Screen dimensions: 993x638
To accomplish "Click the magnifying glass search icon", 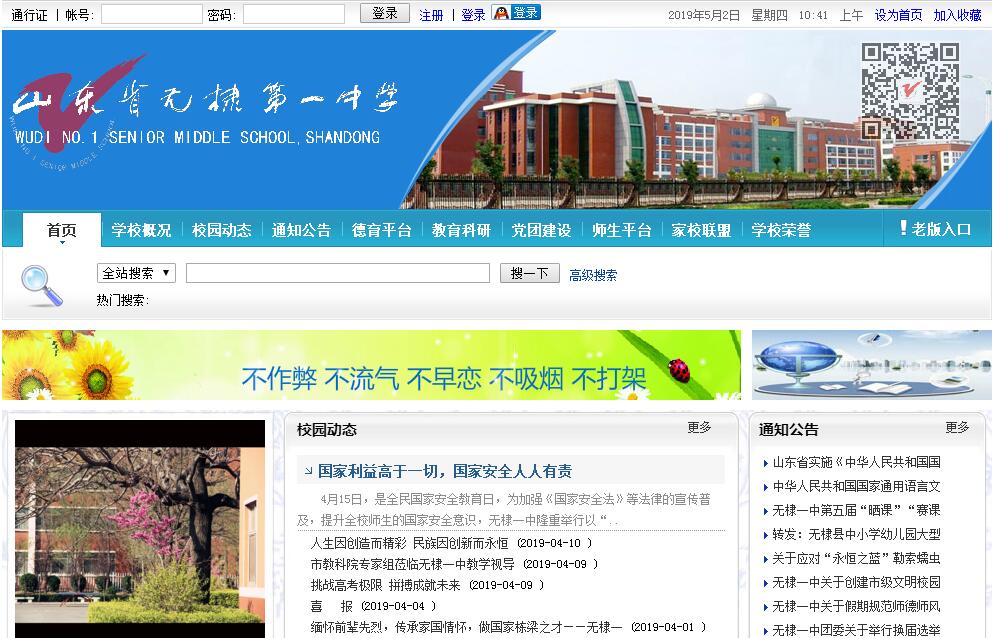I will point(41,286).
